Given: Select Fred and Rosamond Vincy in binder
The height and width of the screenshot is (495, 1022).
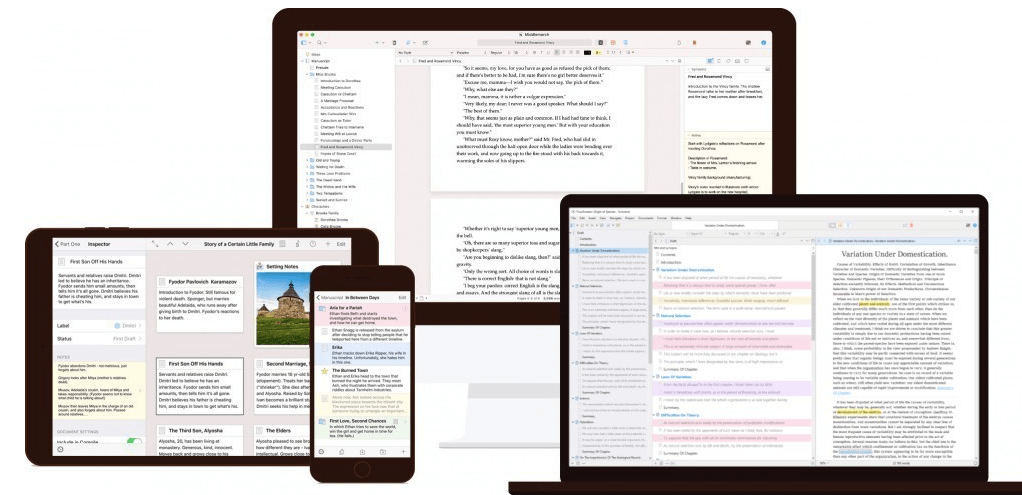Looking at the screenshot, I should pos(346,147).
